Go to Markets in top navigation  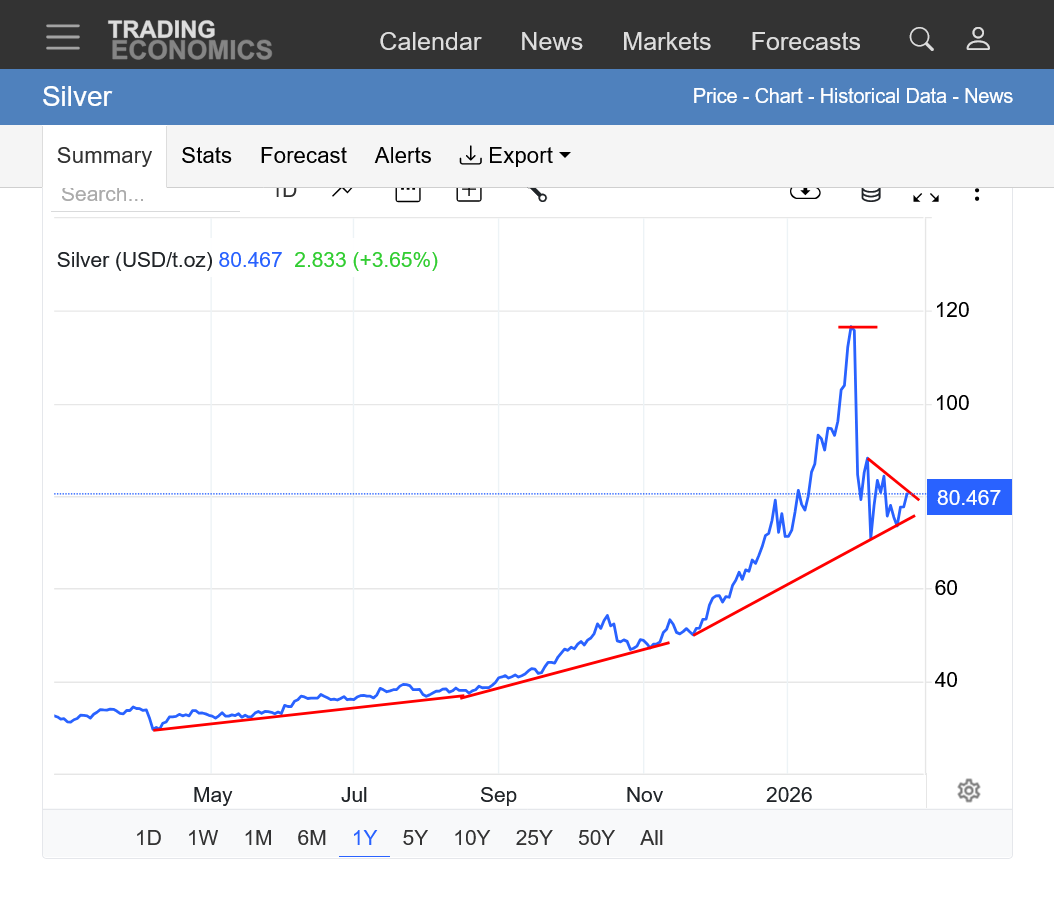[666, 42]
